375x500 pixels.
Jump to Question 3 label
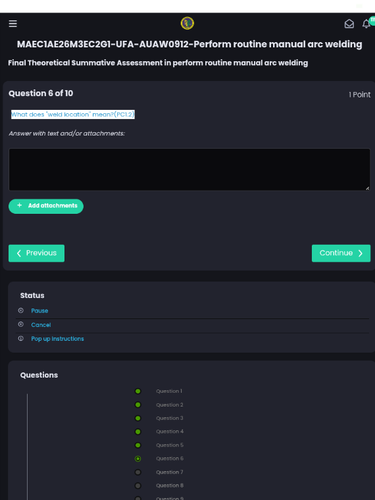pyautogui.click(x=169, y=418)
